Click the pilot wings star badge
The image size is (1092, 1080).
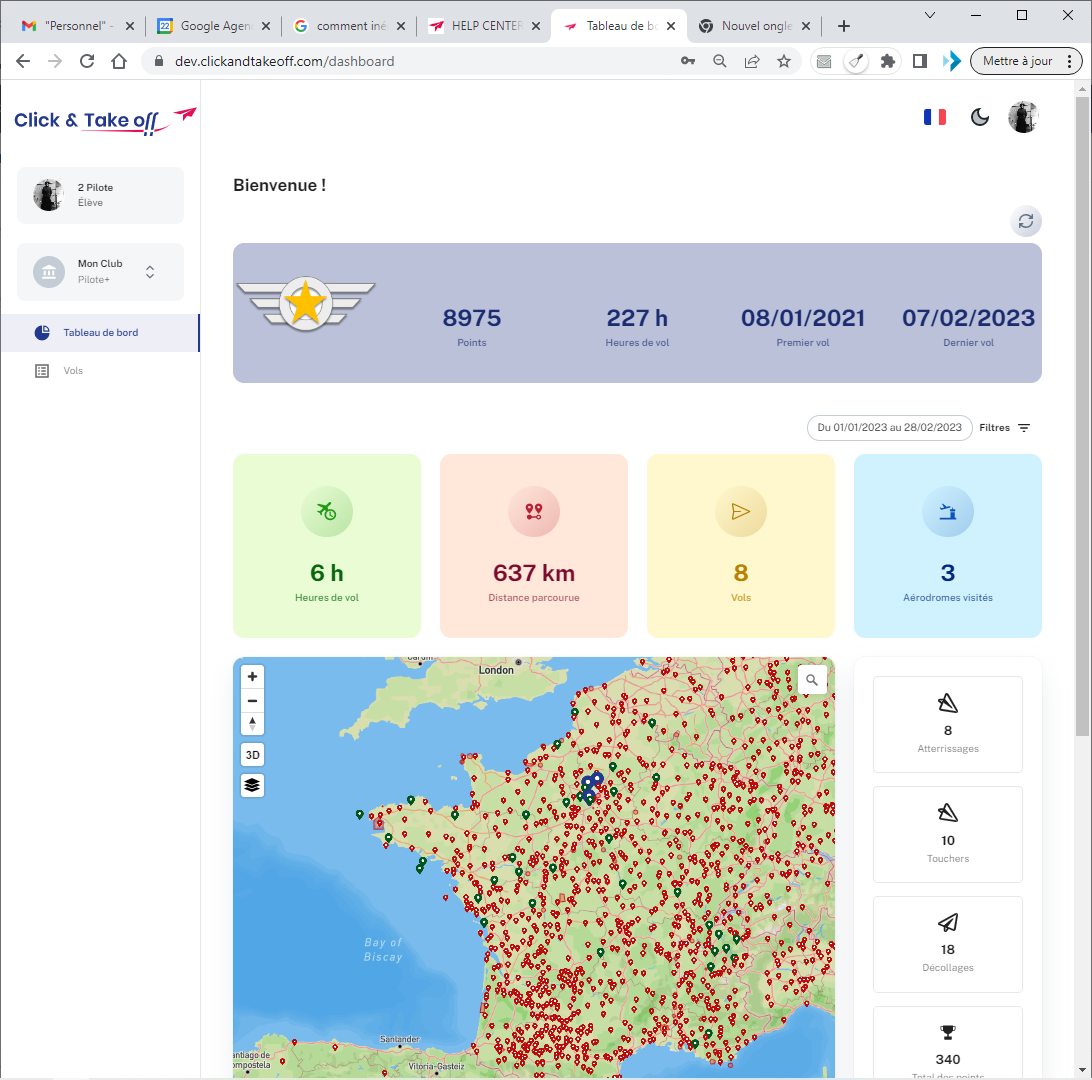(306, 304)
